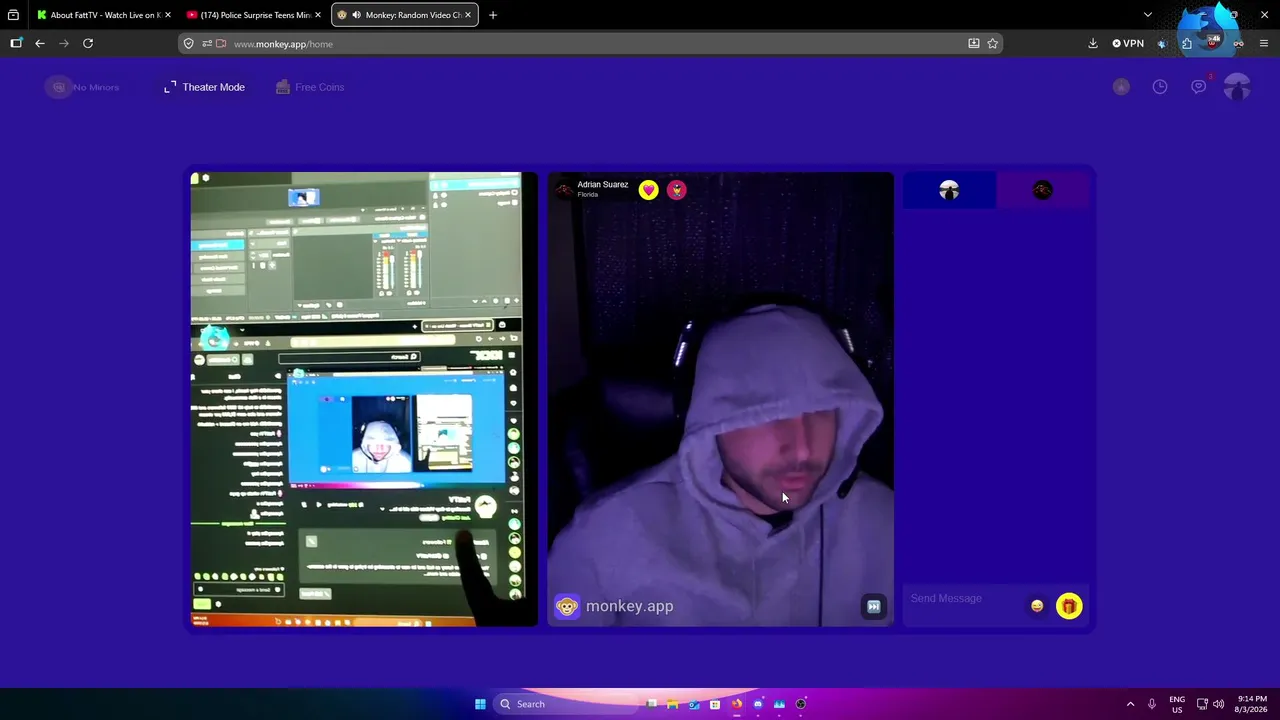
Task: Click the yellow heart icon beside Adrian Suarez
Action: 649,190
